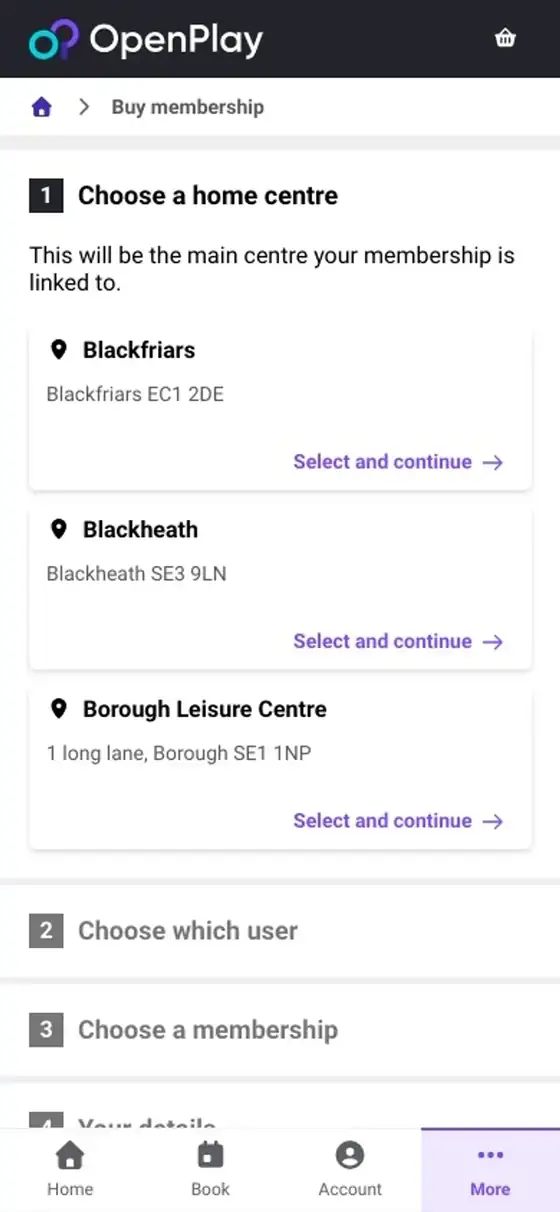This screenshot has height=1212, width=560.
Task: Go to the home breadcrumb icon
Action: pos(41,107)
